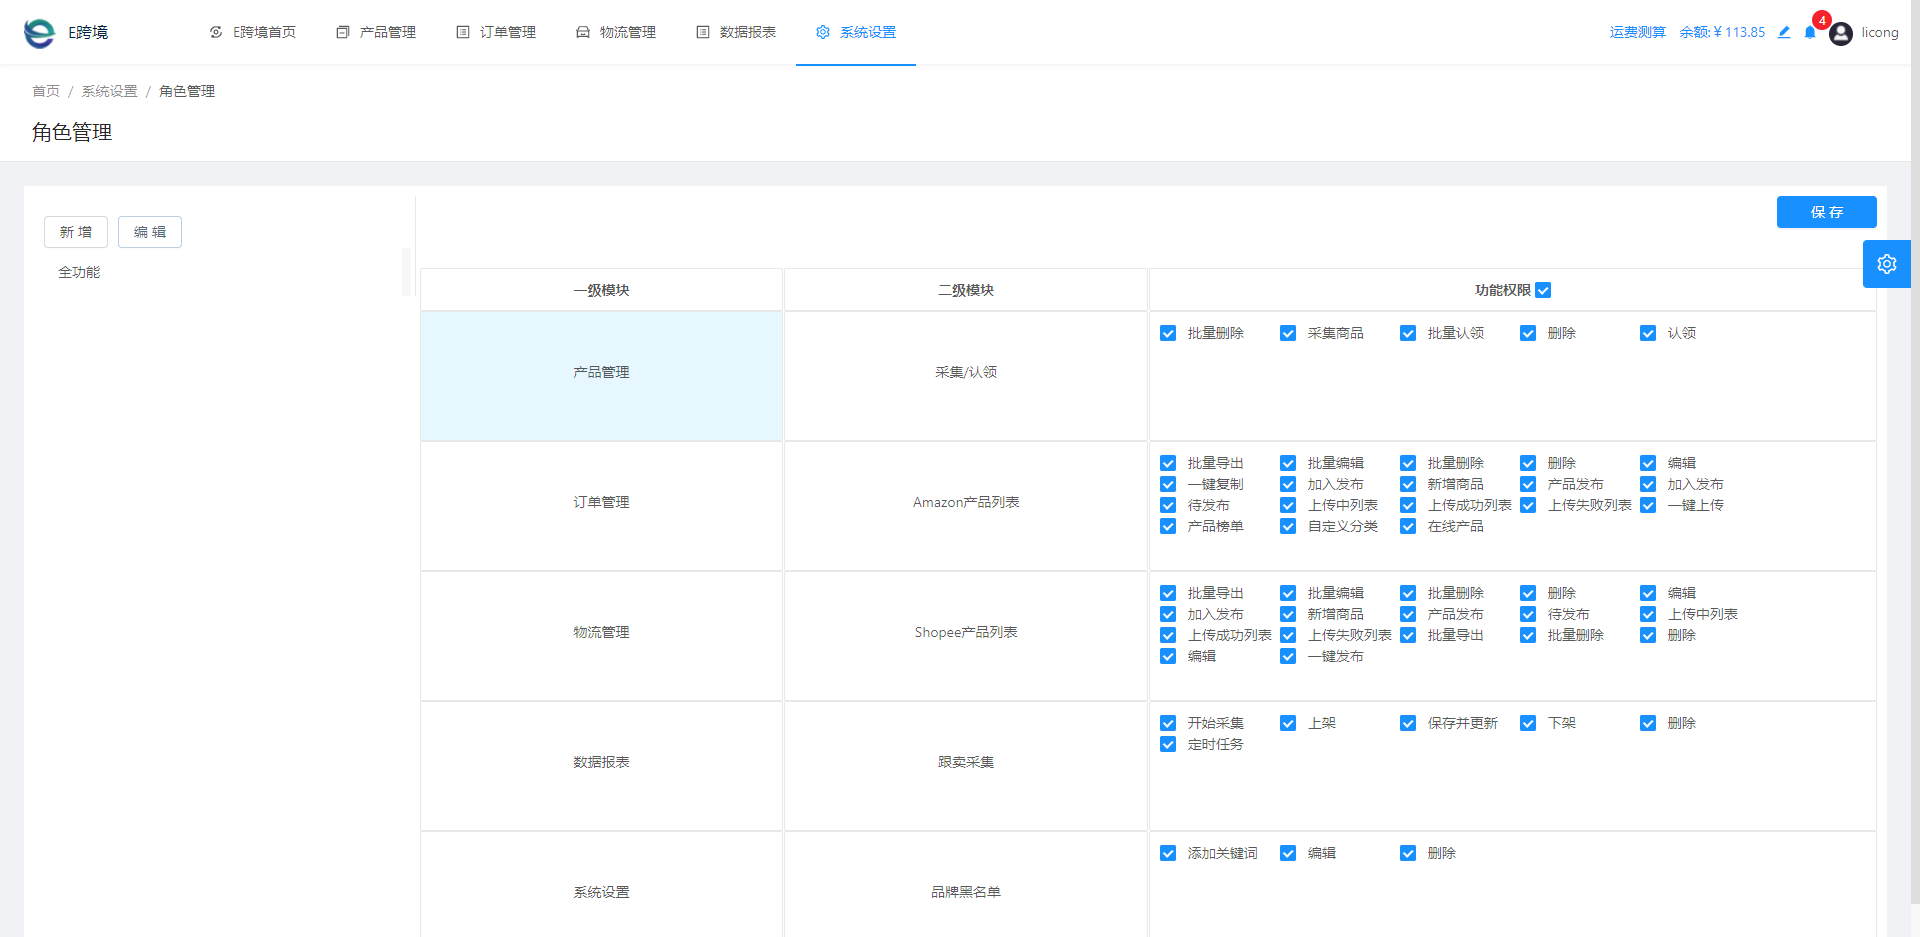Image resolution: width=1920 pixels, height=937 pixels.
Task: Click the 新增 role button
Action: pyautogui.click(x=76, y=232)
